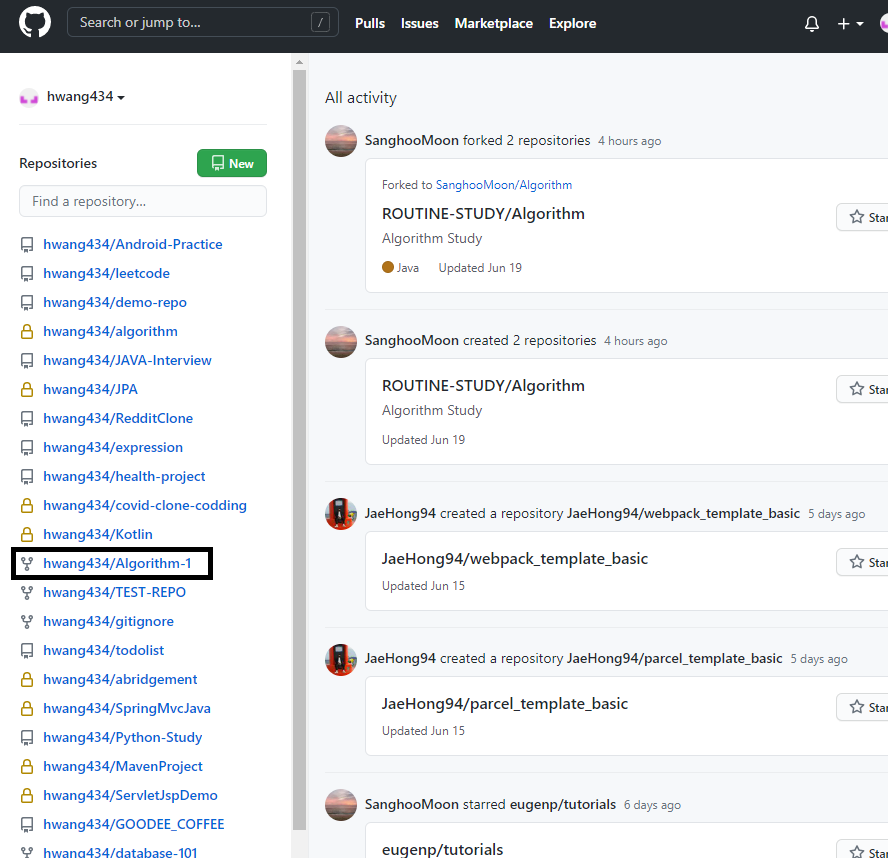This screenshot has width=888, height=858.
Task: Click the Java language color dot
Action: [x=388, y=267]
